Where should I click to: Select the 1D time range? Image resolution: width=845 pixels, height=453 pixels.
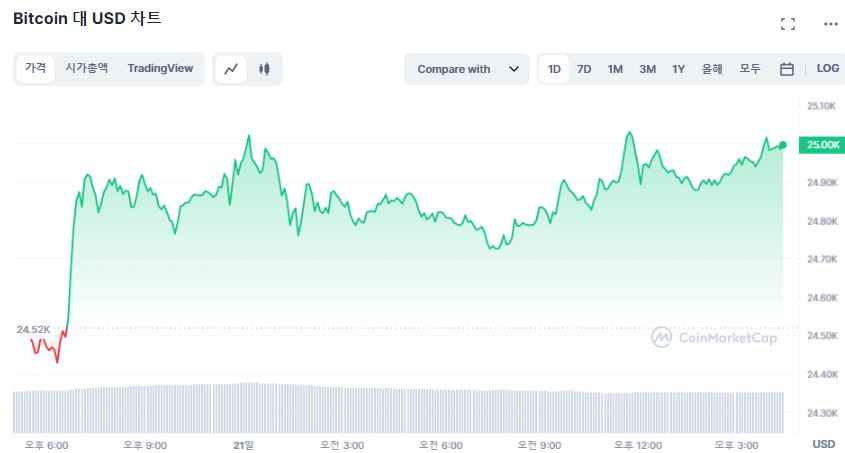(x=554, y=69)
